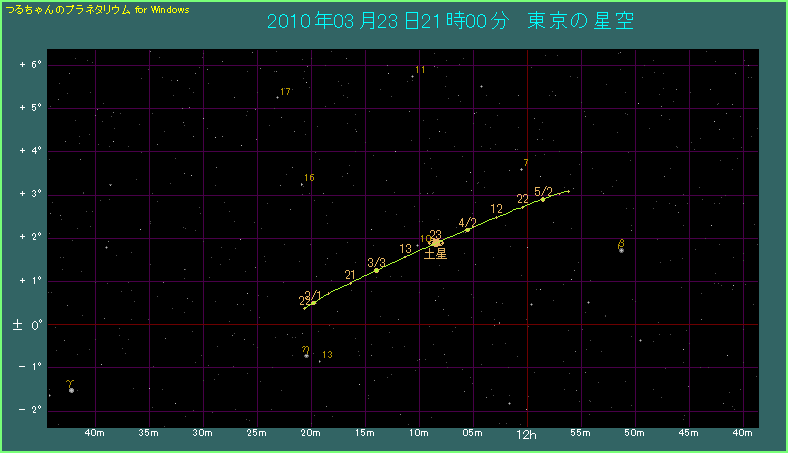Image resolution: width=788 pixels, height=453 pixels.
Task: Select the 5/2 track position marker
Action: pos(543,199)
